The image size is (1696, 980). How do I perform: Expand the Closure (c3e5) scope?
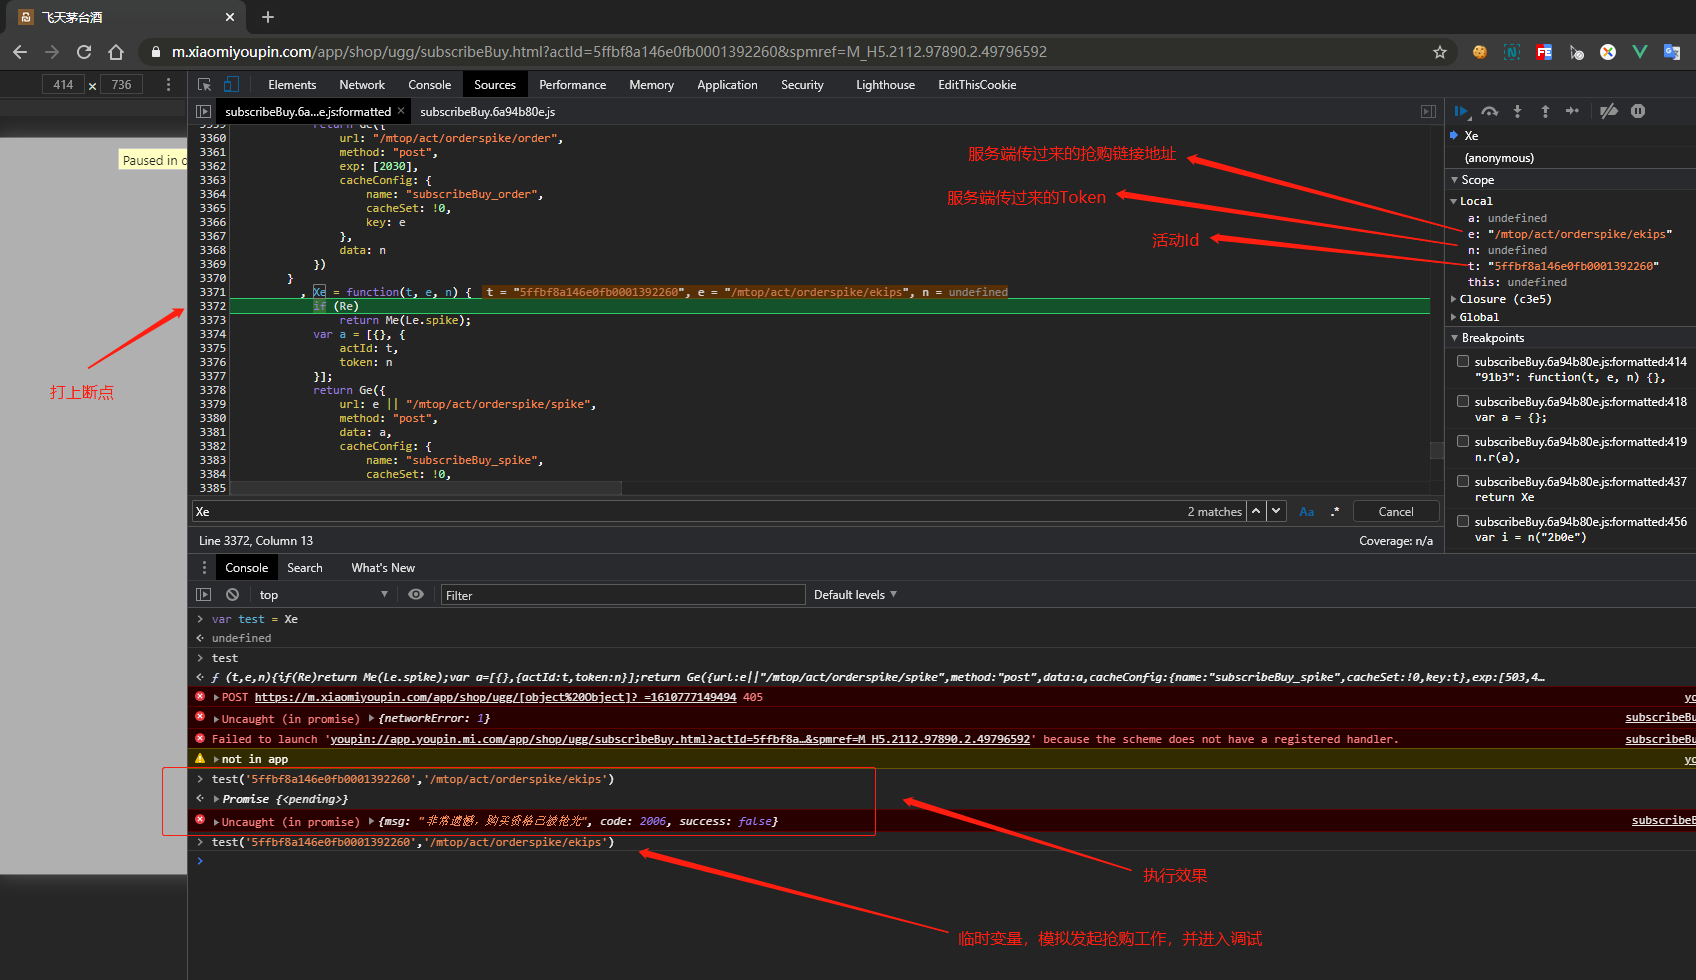(x=1454, y=299)
